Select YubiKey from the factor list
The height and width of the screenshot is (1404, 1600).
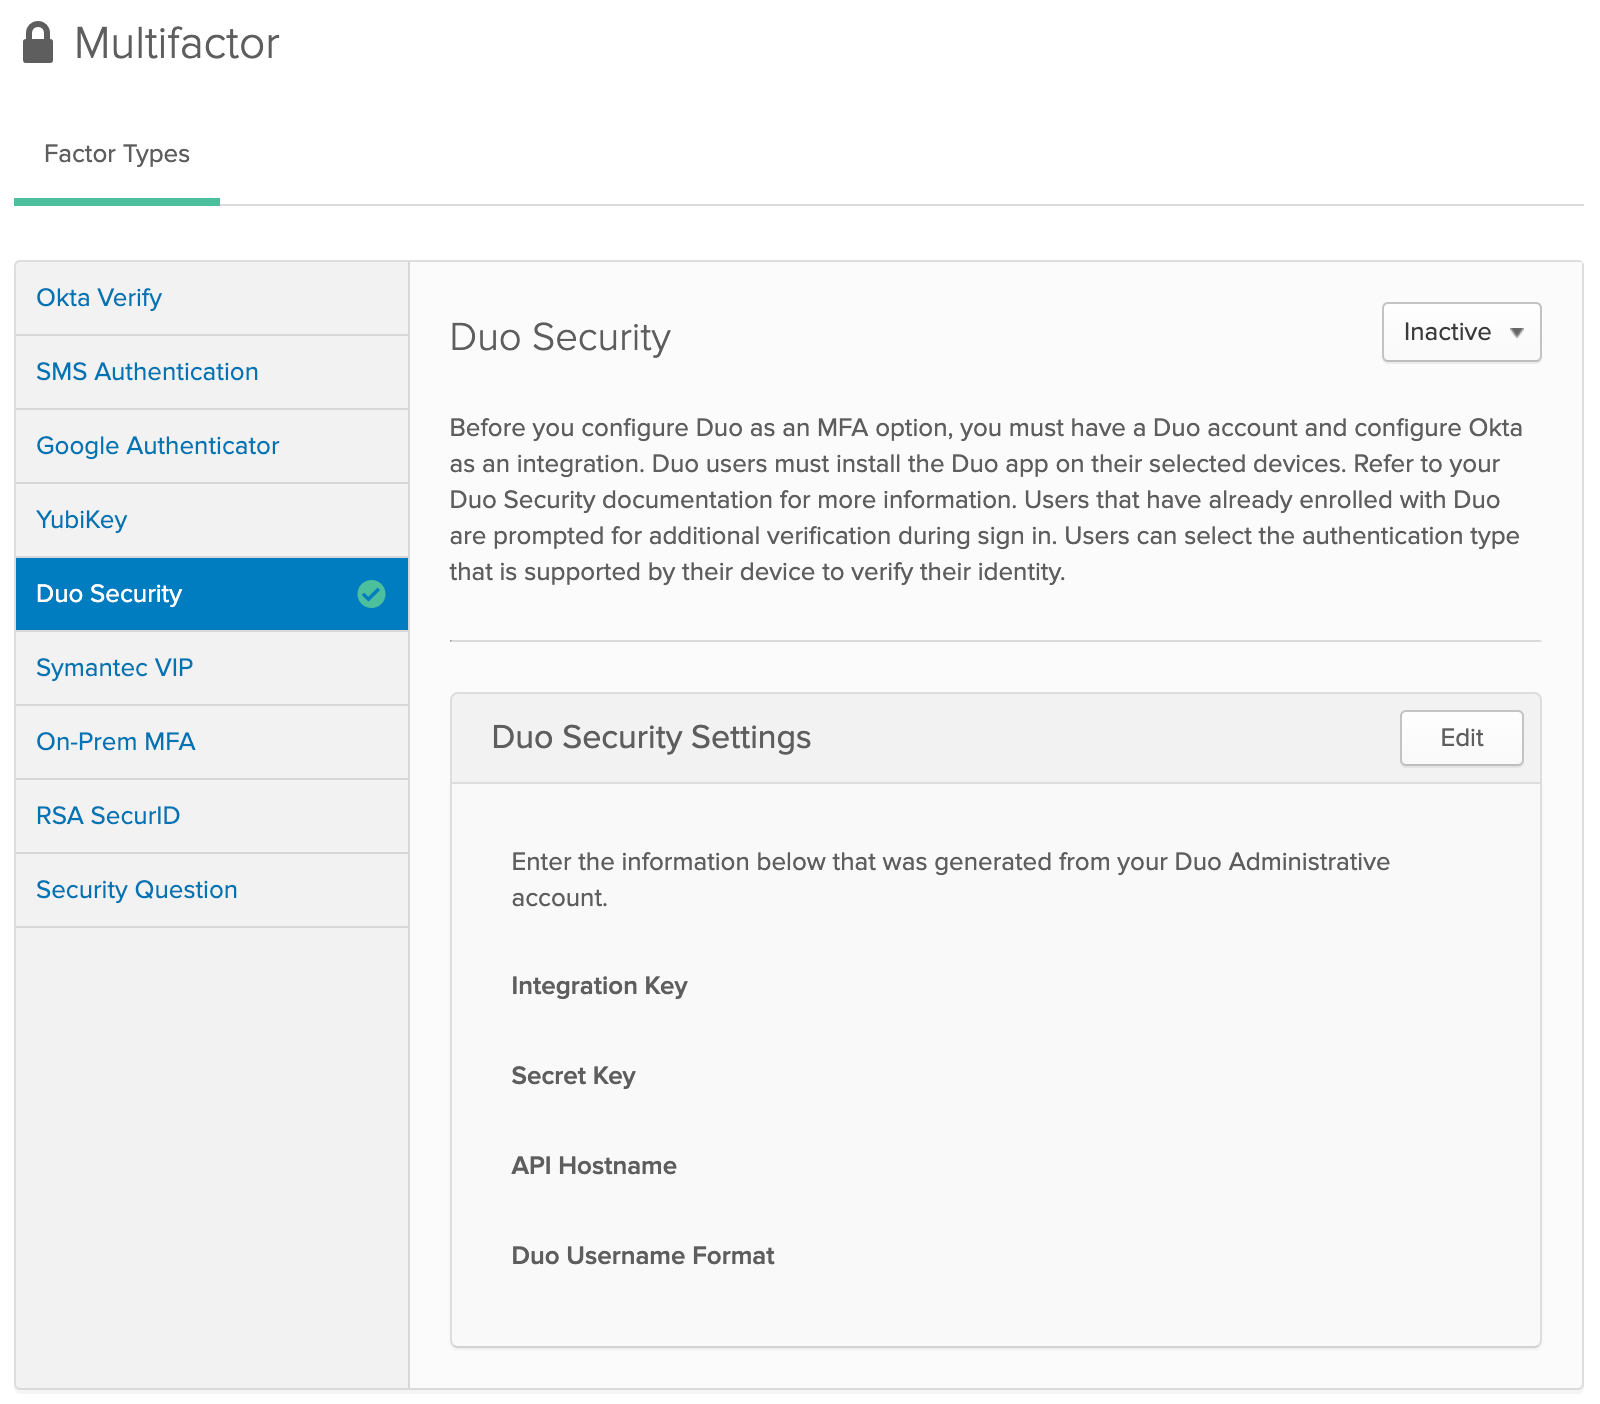click(81, 520)
